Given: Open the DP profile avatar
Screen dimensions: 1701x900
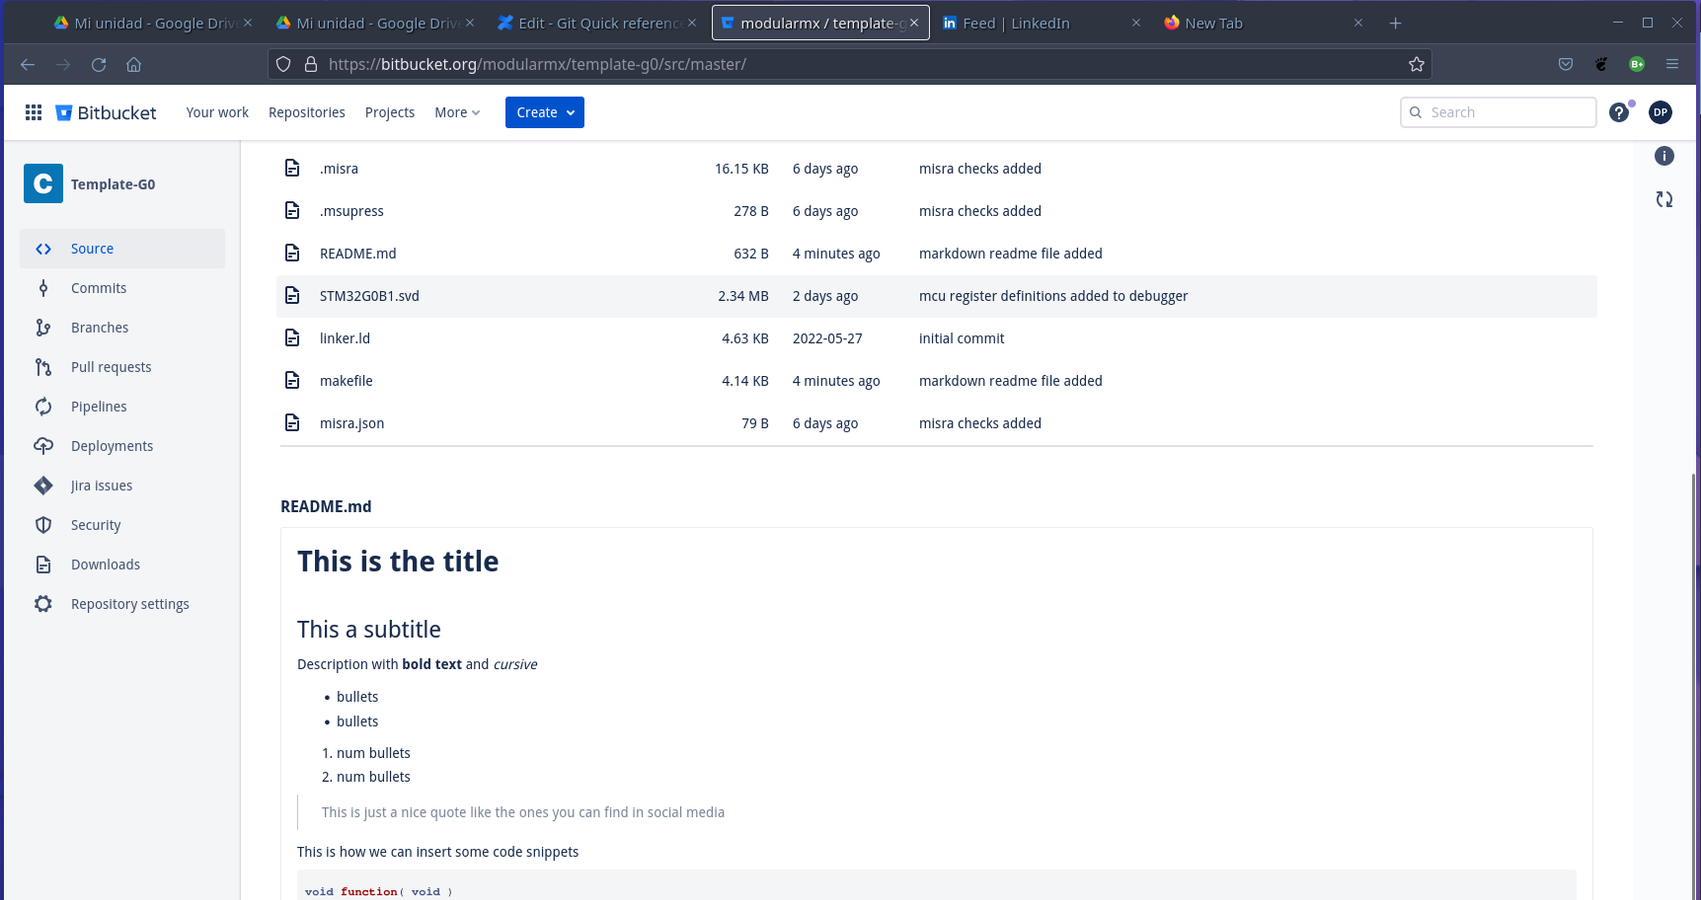Looking at the screenshot, I should tap(1660, 112).
